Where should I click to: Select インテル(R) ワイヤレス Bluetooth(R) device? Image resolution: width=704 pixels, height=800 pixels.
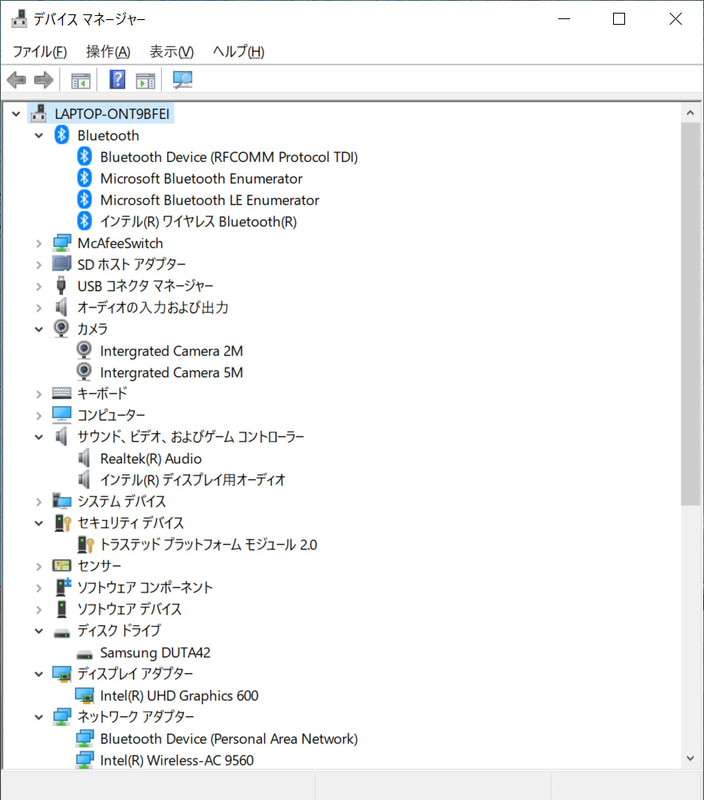198,221
